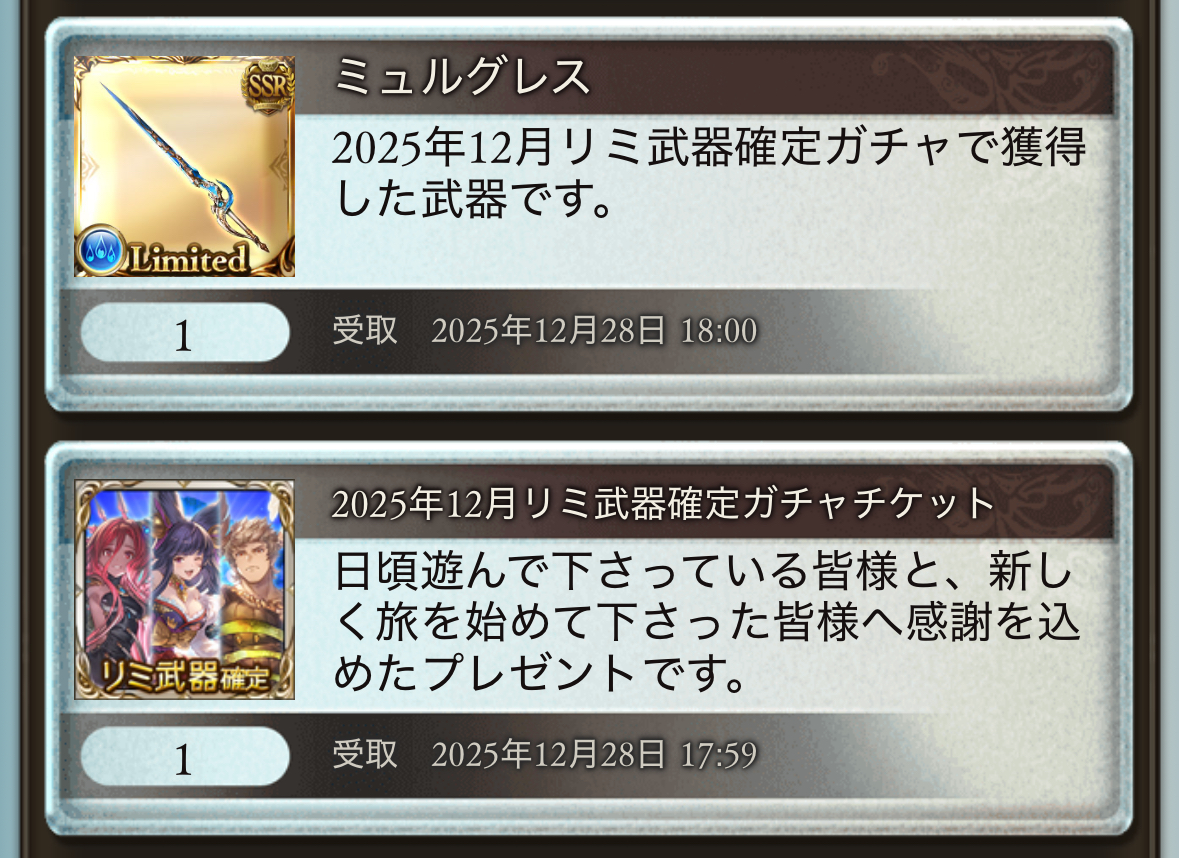1179x858 pixels.
Task: Click the Limited label on weapon icon
Action: click(188, 259)
